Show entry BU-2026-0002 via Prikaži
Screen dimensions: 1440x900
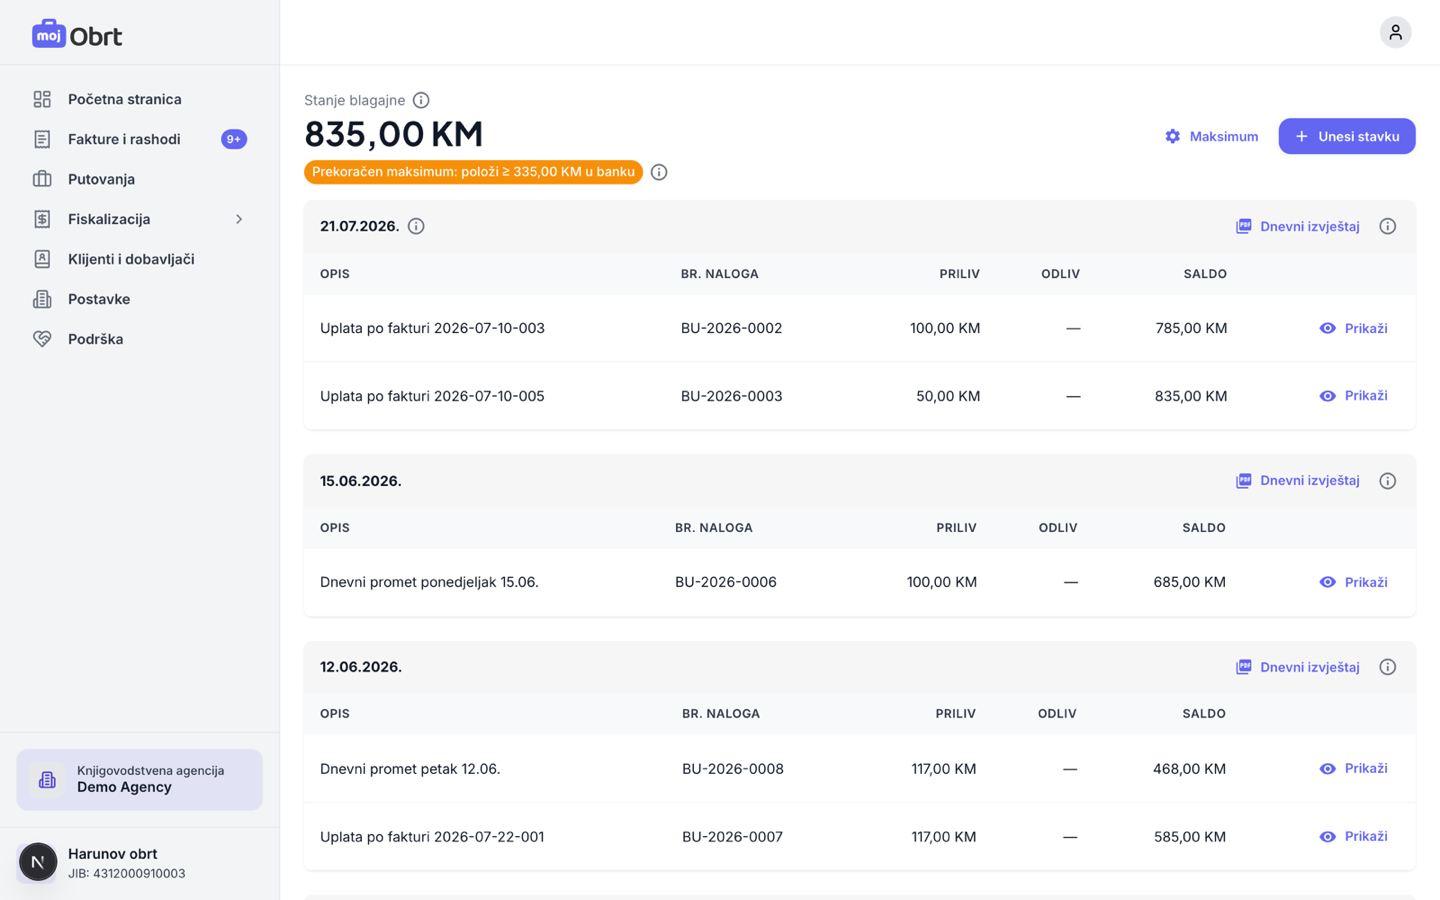pos(1353,328)
